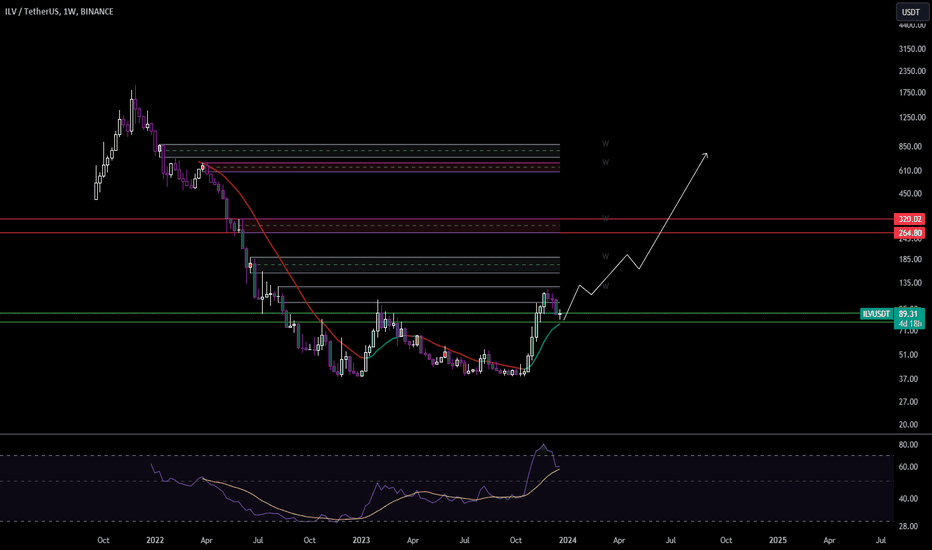This screenshot has height=550, width=932.
Task: Click the 2022 label on the time axis
Action: click(x=155, y=540)
